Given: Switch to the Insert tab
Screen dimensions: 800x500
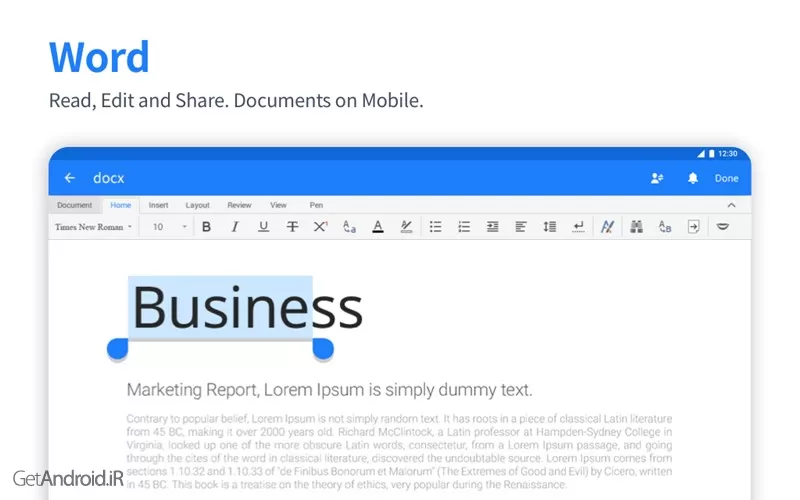Looking at the screenshot, I should [158, 205].
